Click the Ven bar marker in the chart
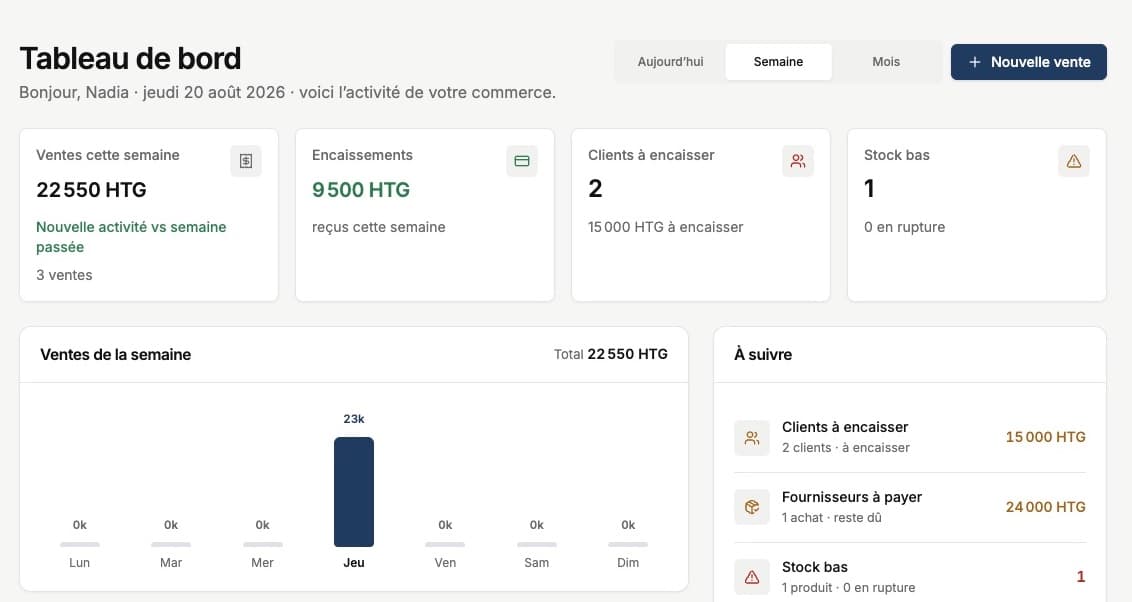Image resolution: width=1132 pixels, height=602 pixels. click(445, 544)
